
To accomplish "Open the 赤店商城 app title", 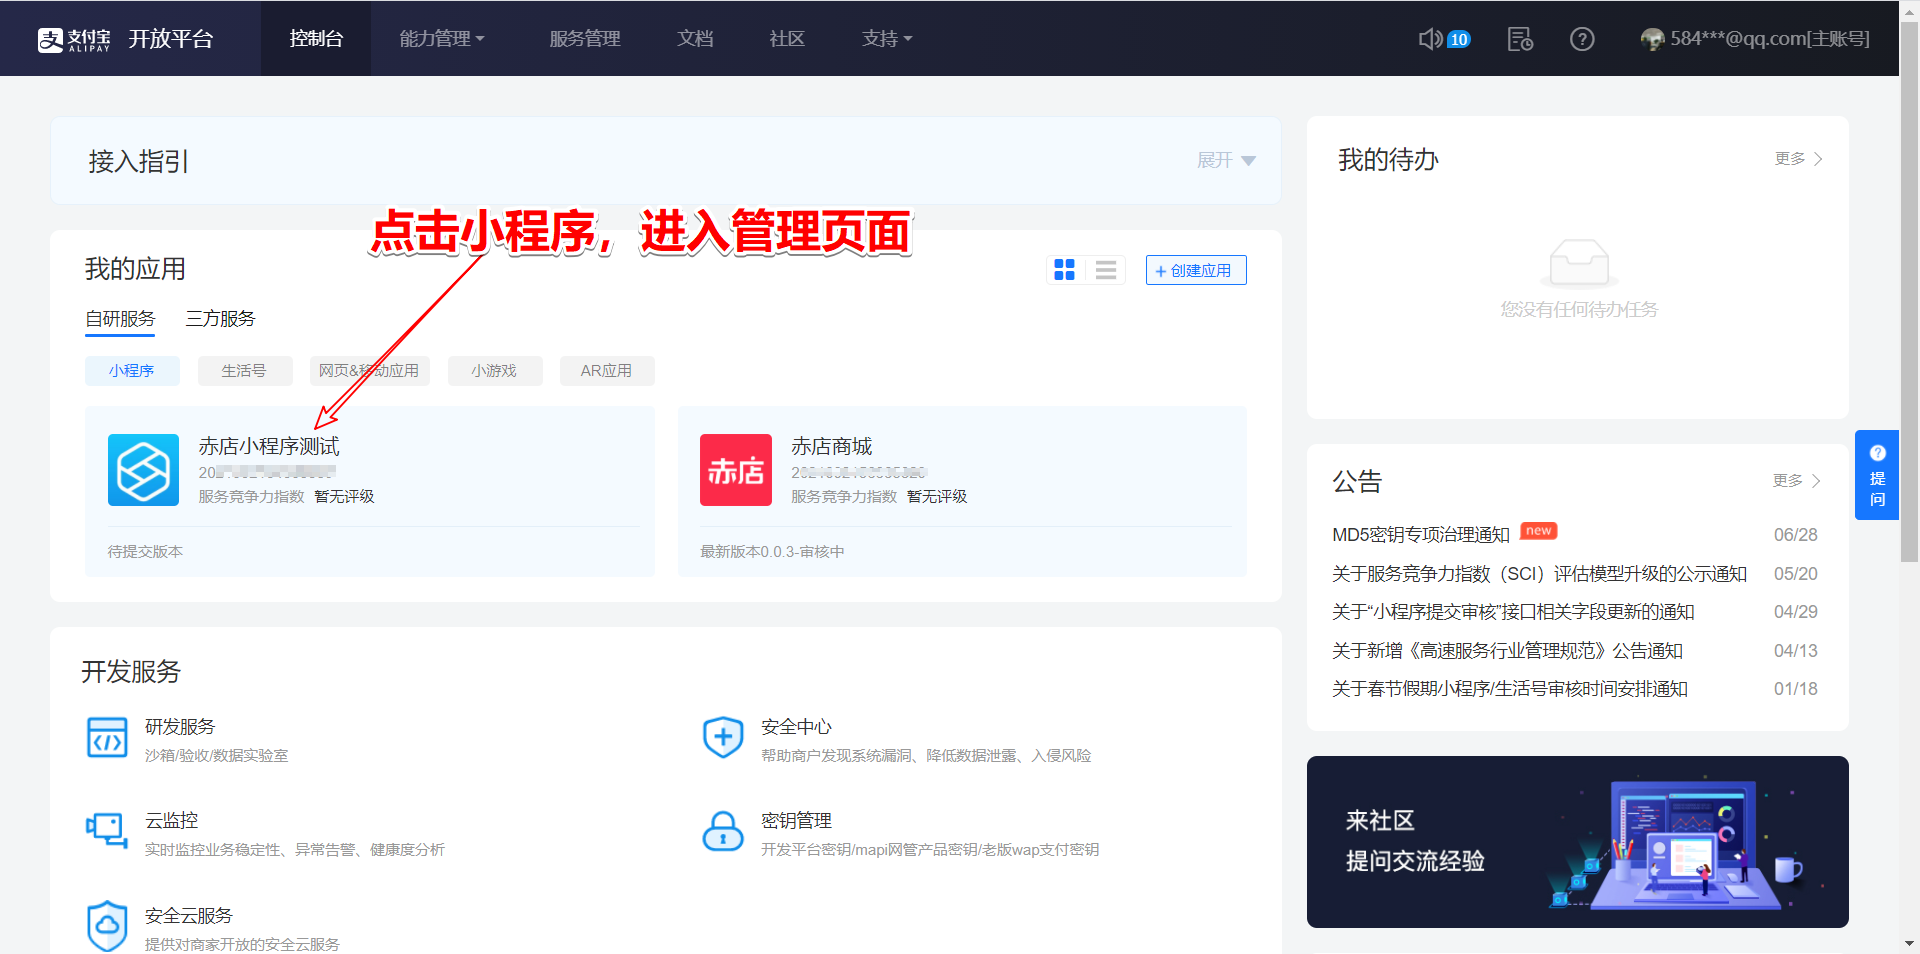I will click(x=832, y=446).
